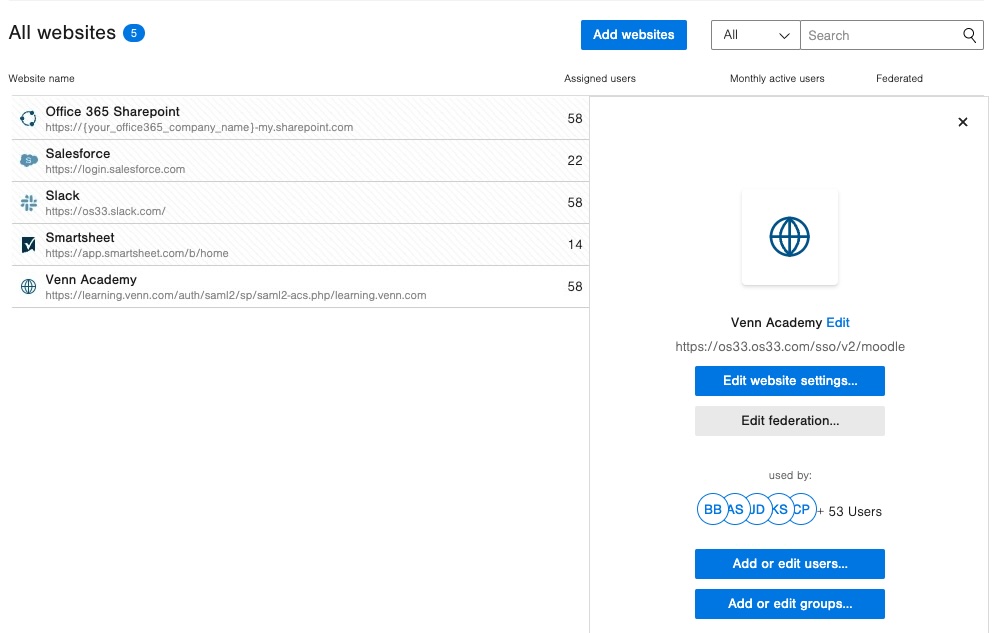Click the Office 365 Sharepoint icon
Viewport: 994px width, 633px height.
28,118
